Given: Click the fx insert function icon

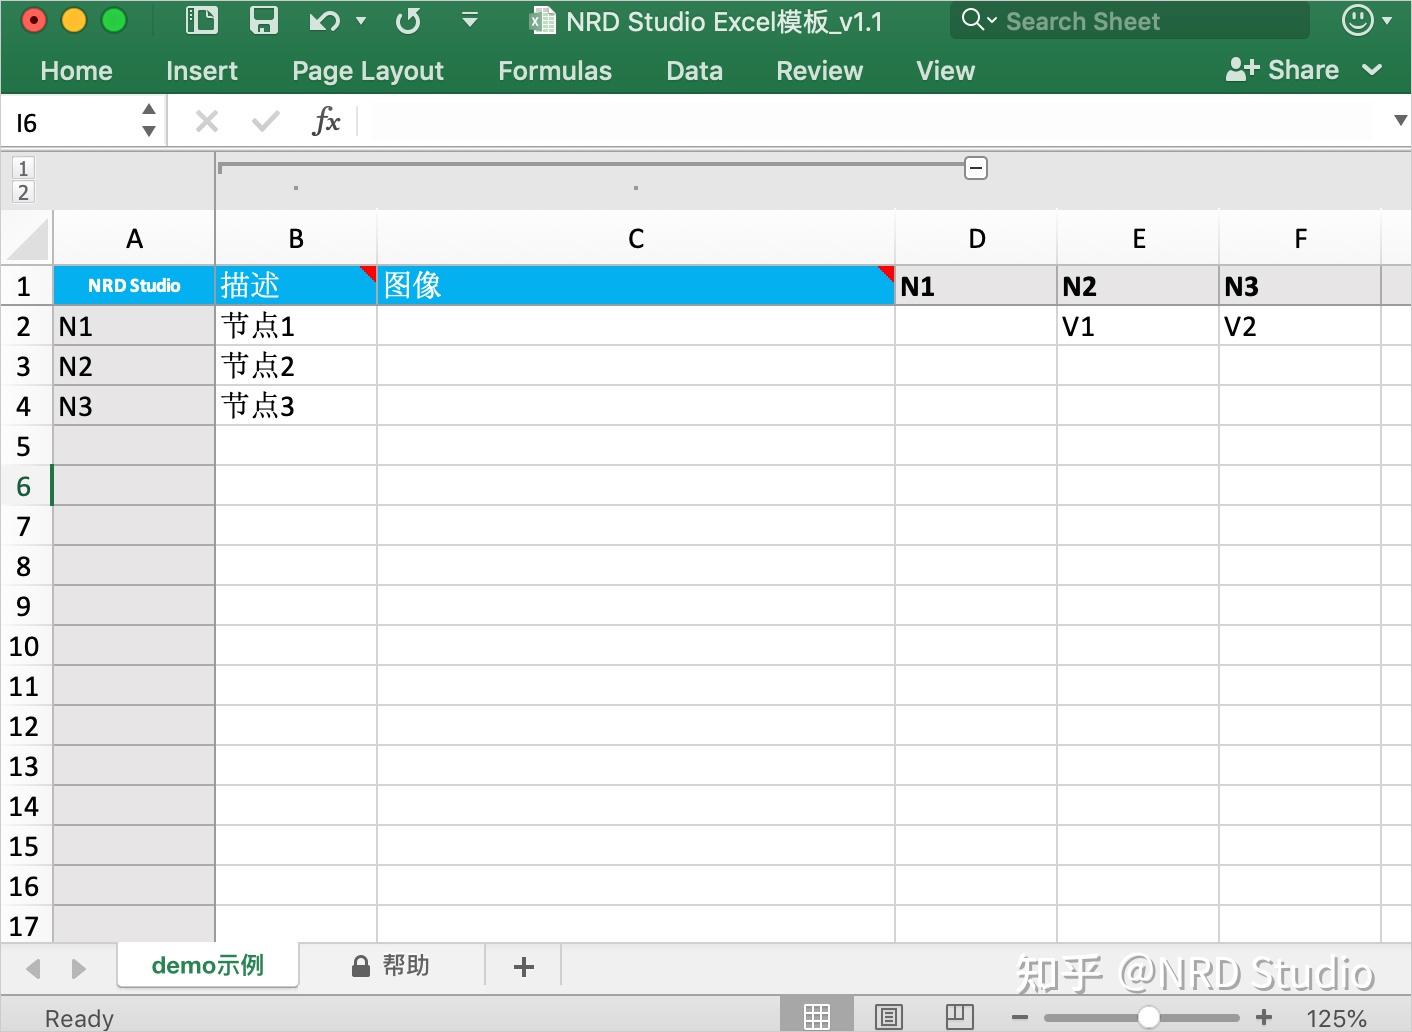Looking at the screenshot, I should (326, 120).
